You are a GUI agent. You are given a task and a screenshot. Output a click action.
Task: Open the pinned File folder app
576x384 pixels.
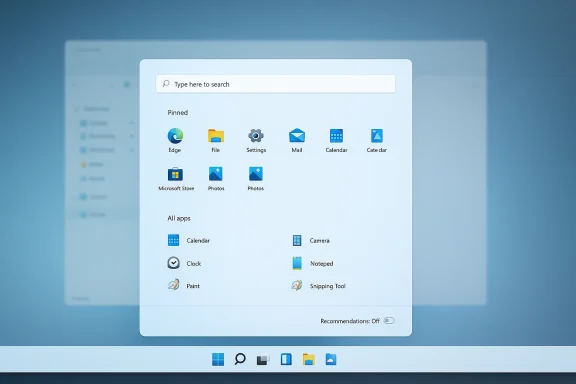point(216,140)
